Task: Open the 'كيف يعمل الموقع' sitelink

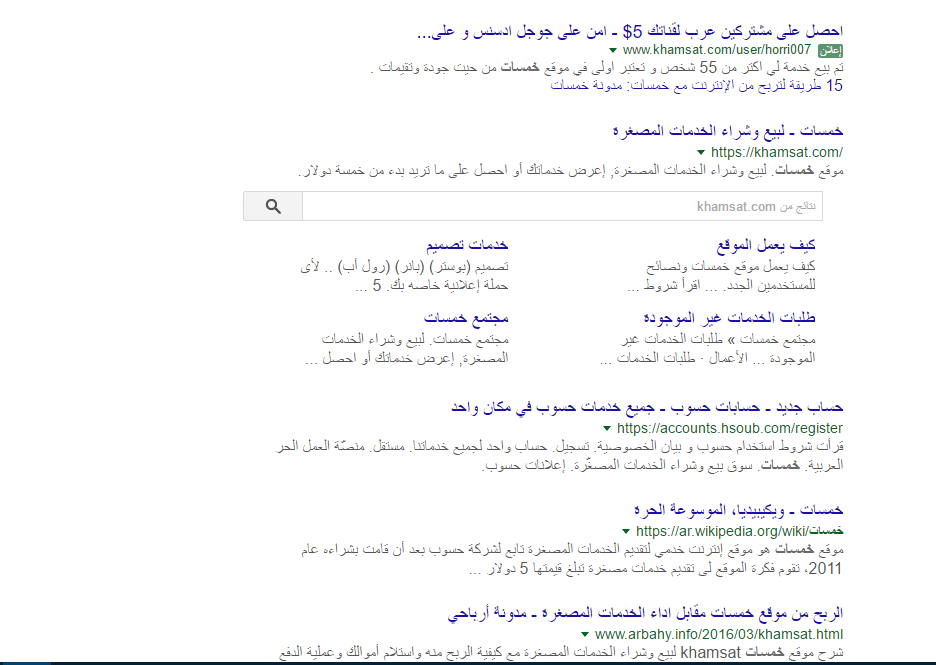Action: [x=766, y=245]
